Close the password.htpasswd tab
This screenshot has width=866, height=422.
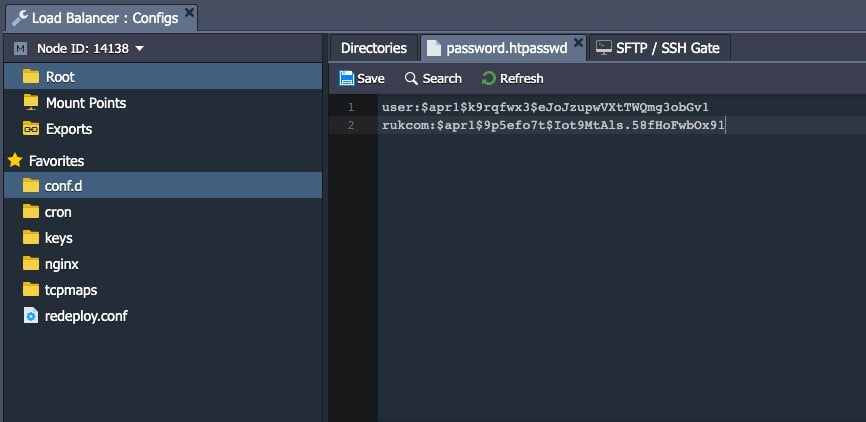tap(578, 42)
